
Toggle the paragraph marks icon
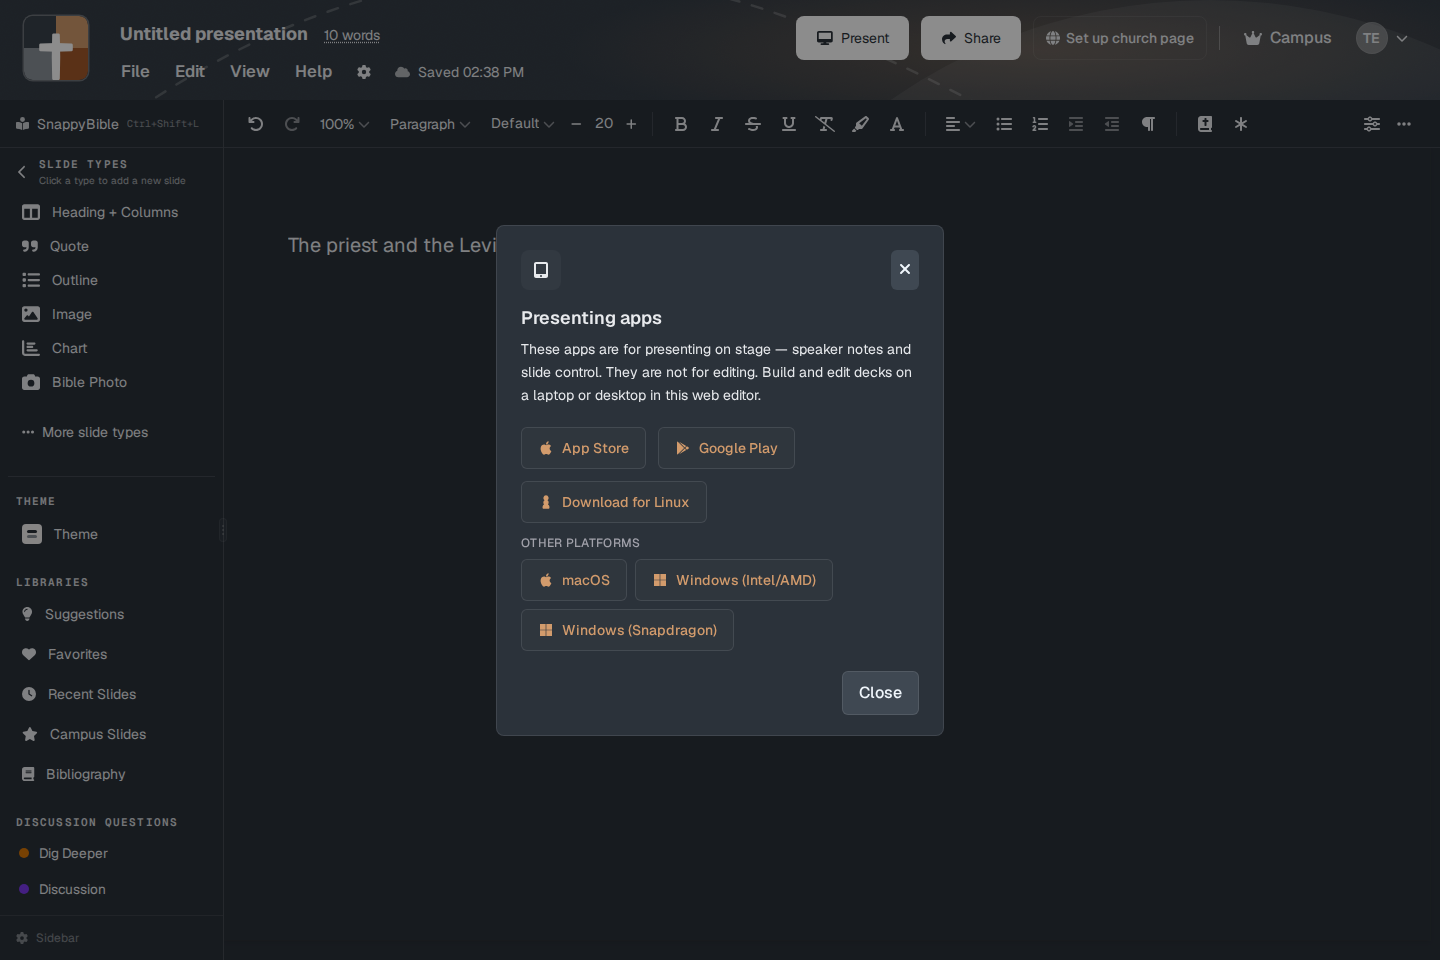click(x=1148, y=124)
